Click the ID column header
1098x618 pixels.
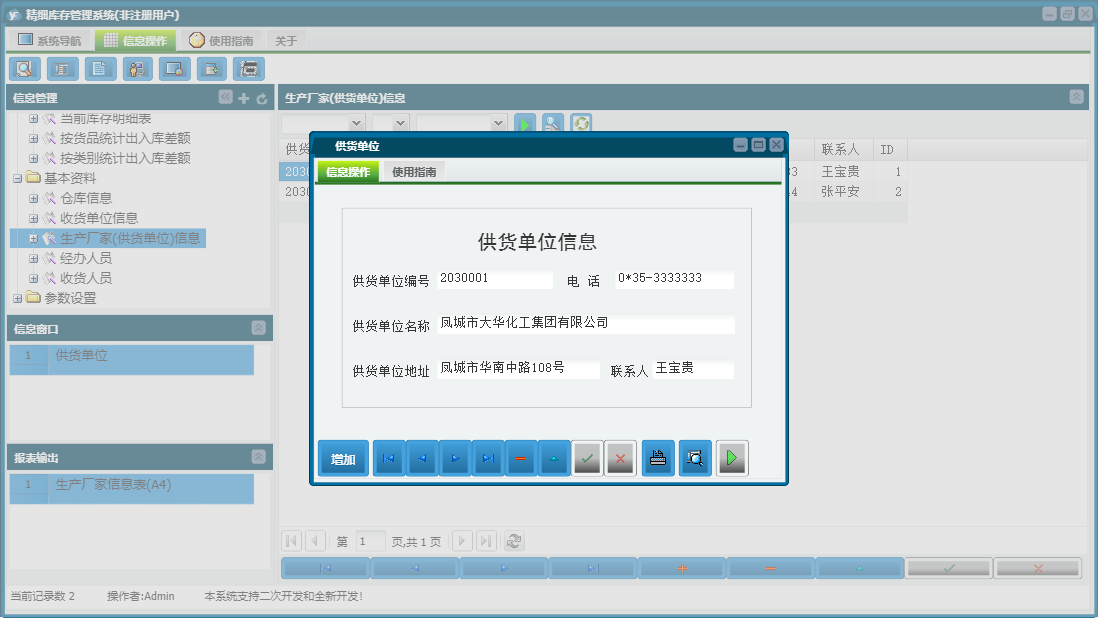[889, 150]
